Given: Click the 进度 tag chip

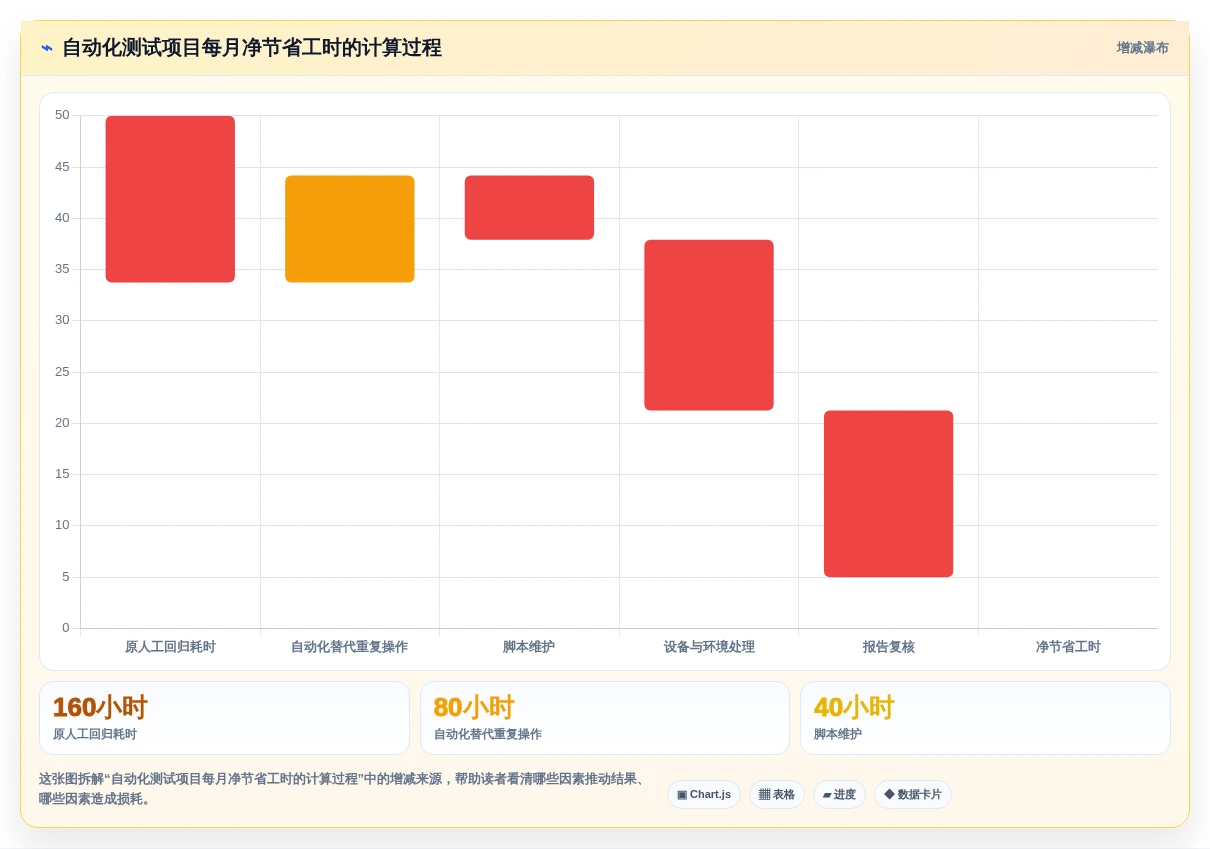Looking at the screenshot, I should pyautogui.click(x=839, y=795).
